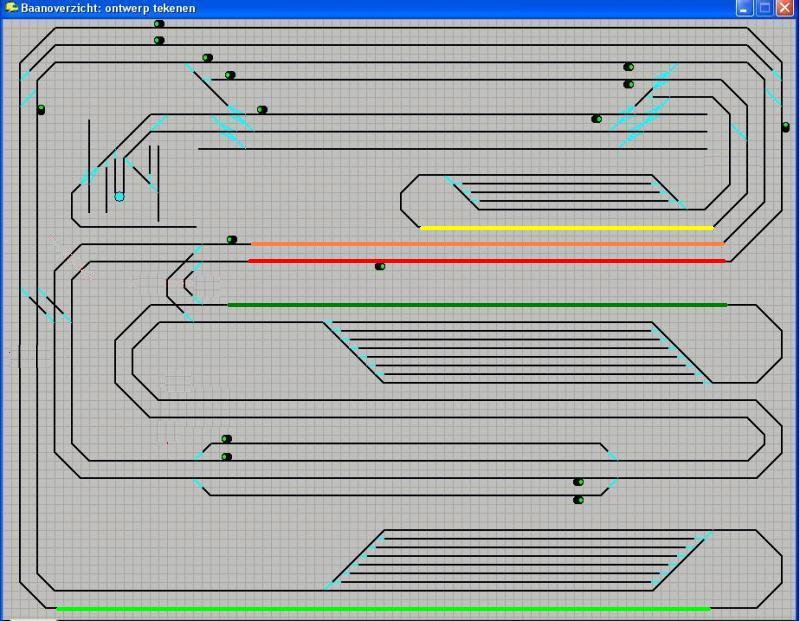Click the cyan circle marker in the sidings
This screenshot has width=800, height=621.
[x=119, y=196]
